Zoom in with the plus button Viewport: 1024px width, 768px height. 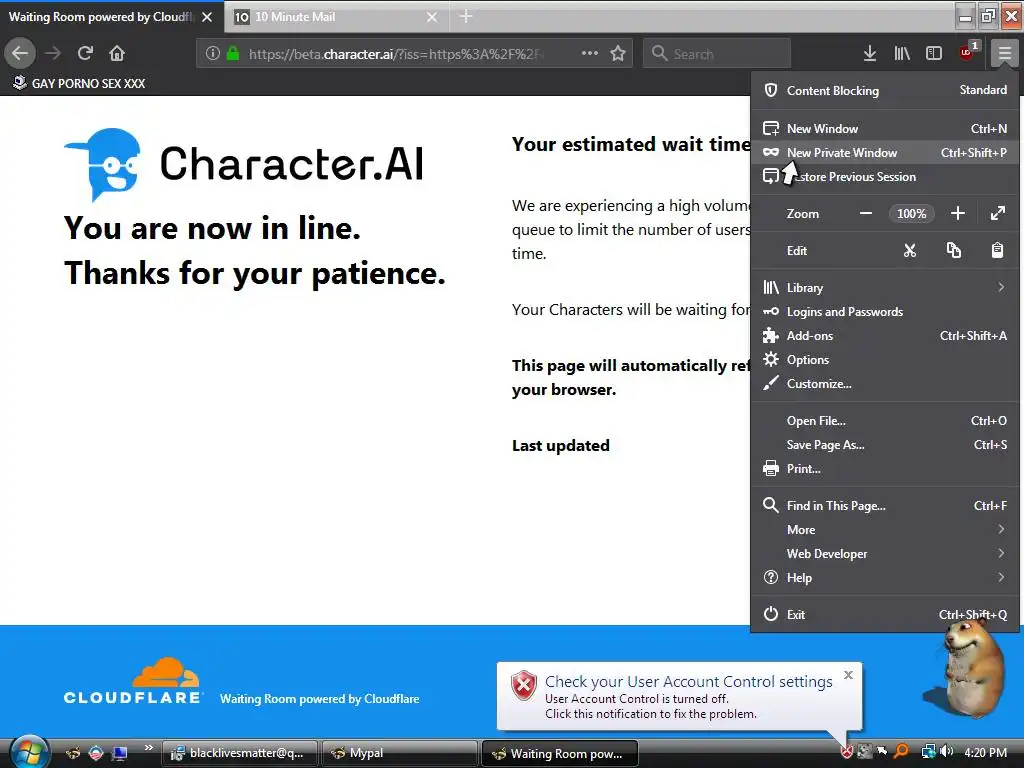point(957,214)
